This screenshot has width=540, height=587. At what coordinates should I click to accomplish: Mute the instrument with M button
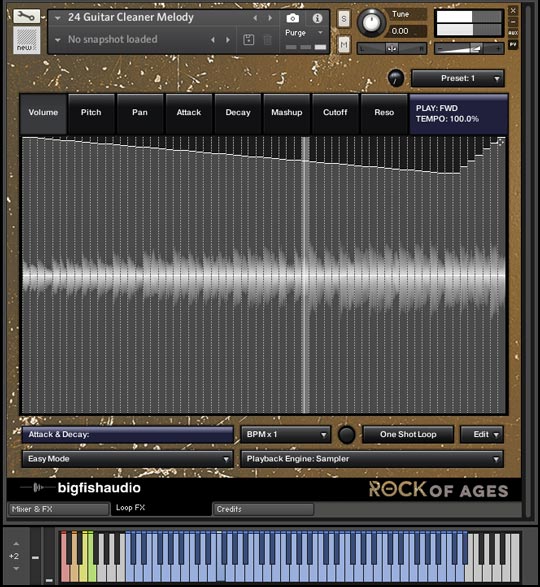click(344, 45)
